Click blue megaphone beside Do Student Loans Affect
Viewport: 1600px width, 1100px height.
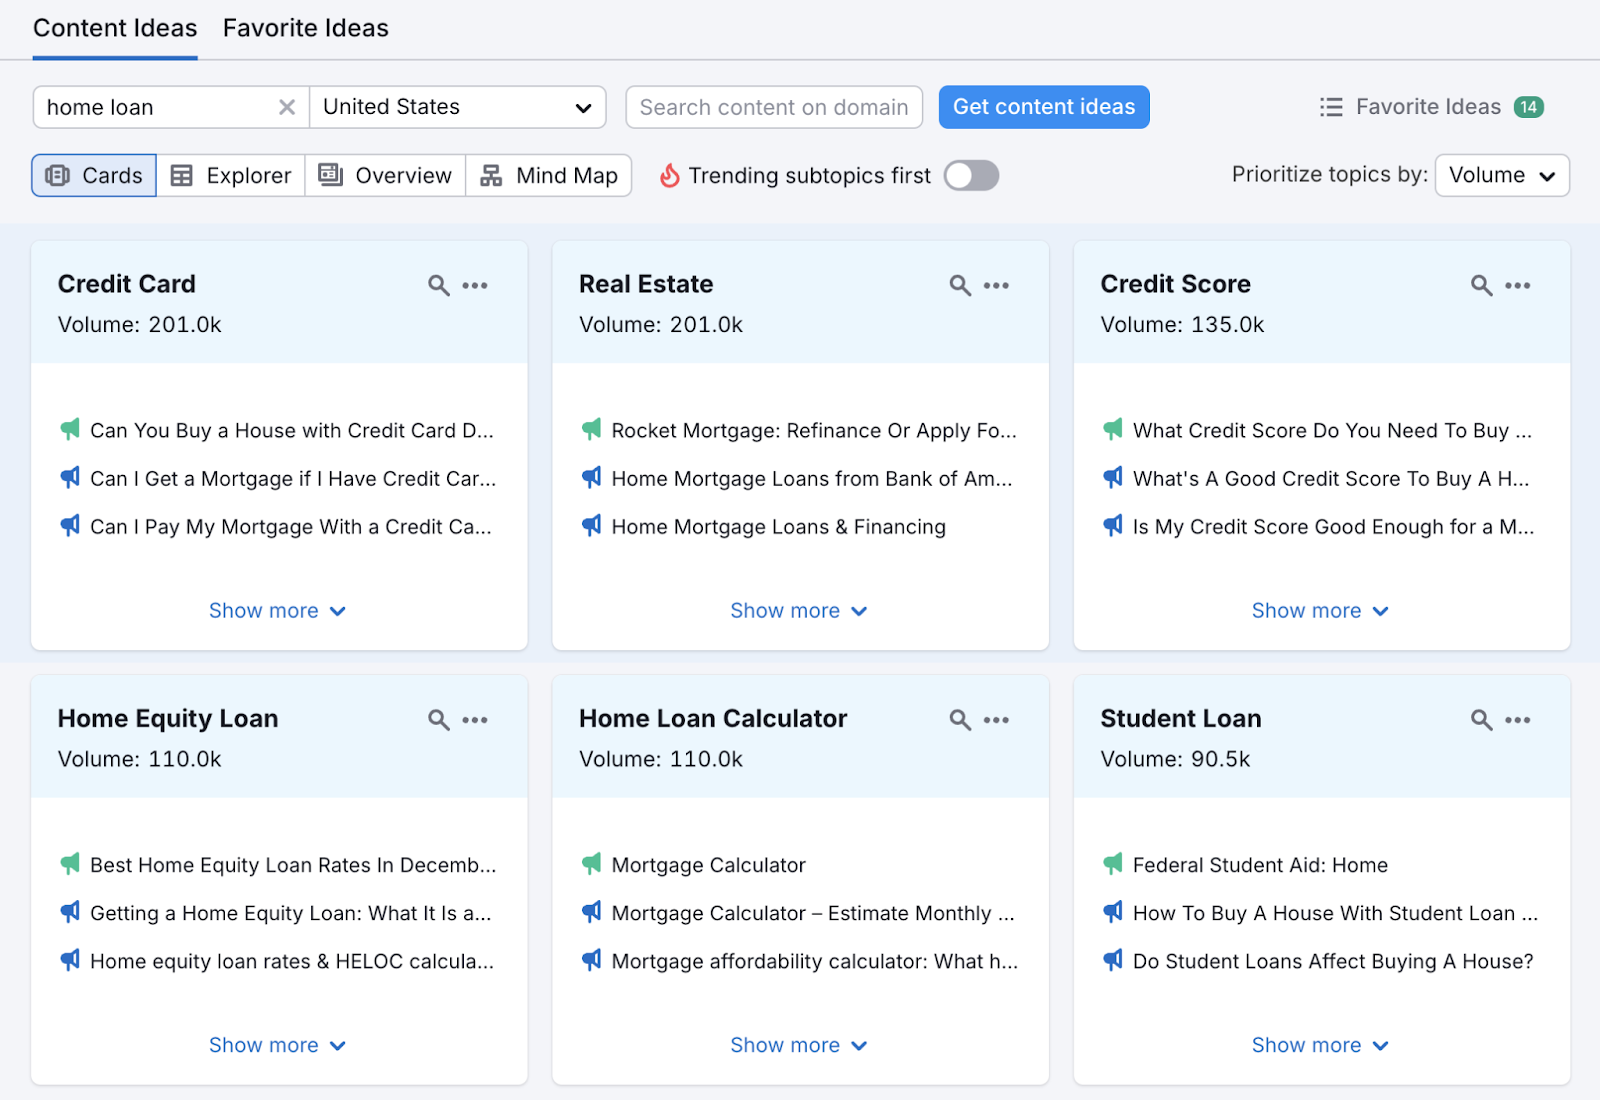pos(1113,960)
